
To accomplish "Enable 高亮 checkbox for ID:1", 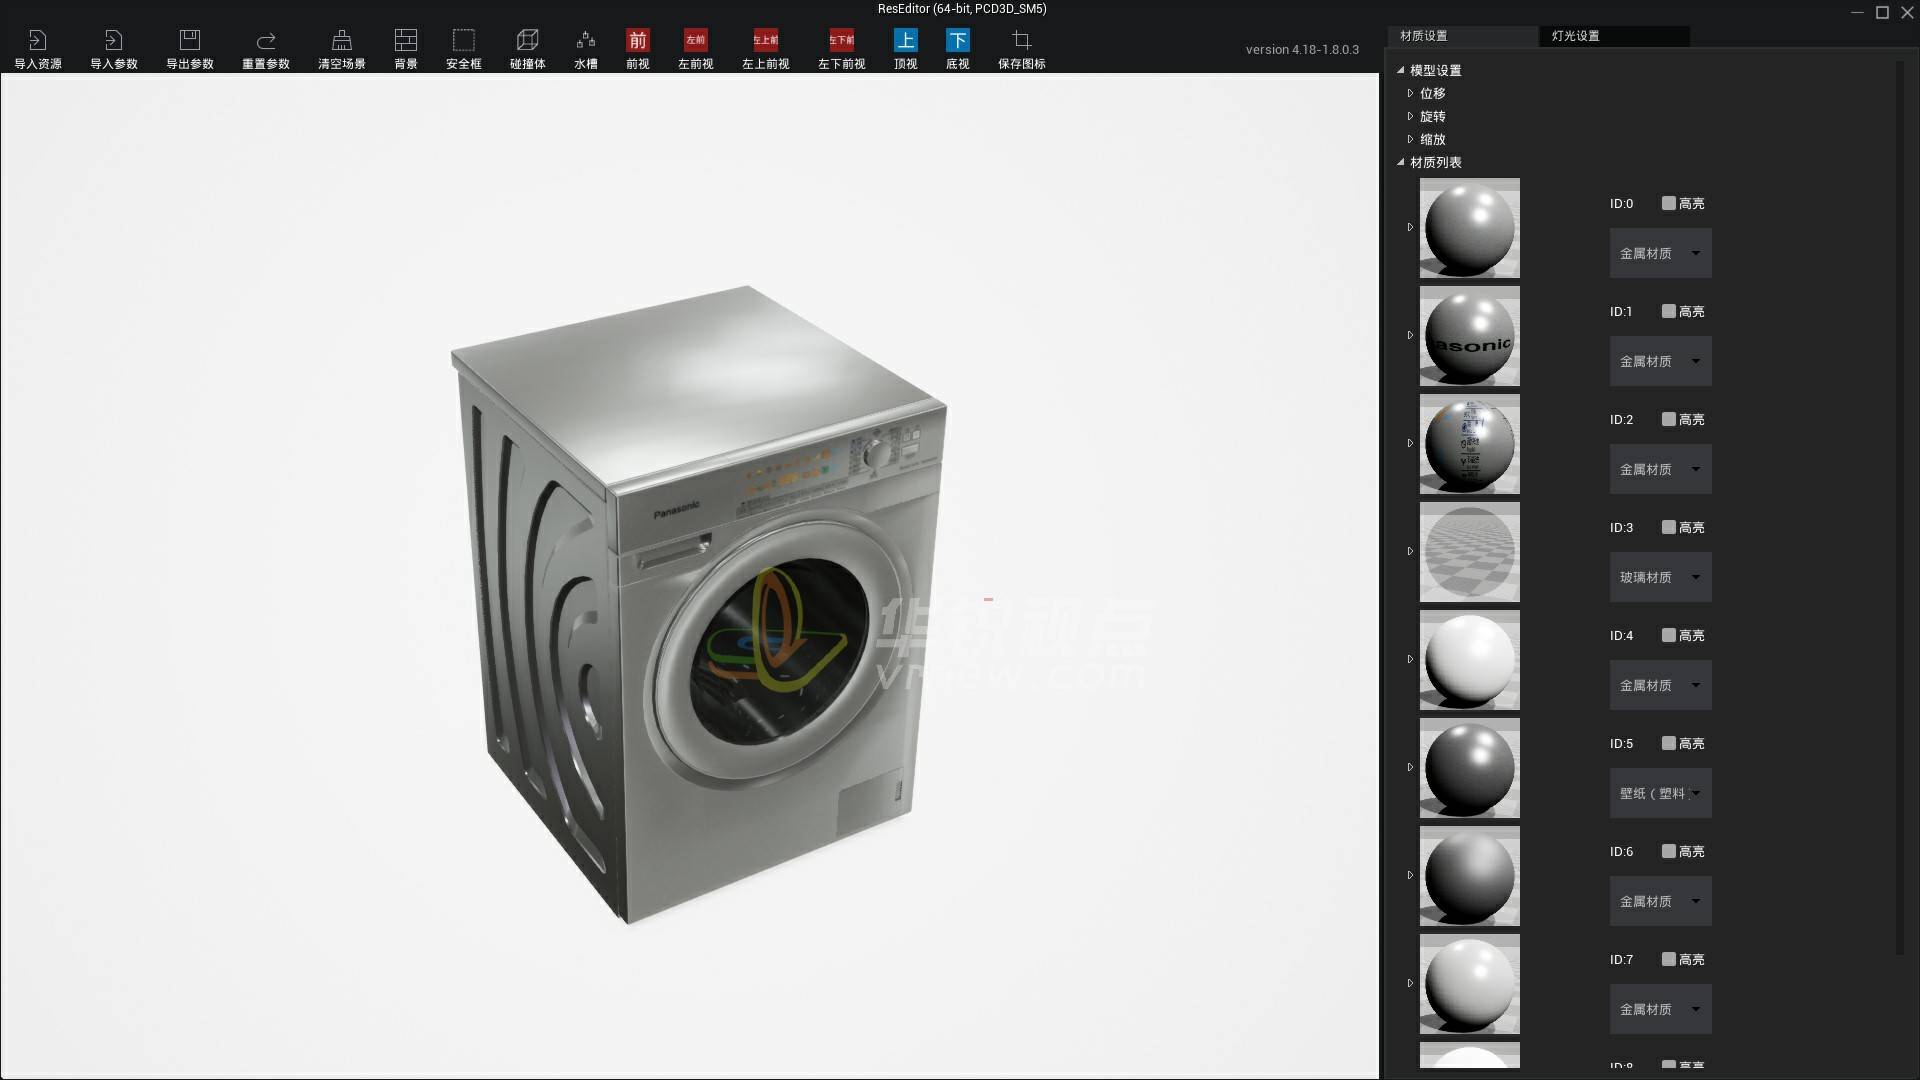I will [1669, 311].
